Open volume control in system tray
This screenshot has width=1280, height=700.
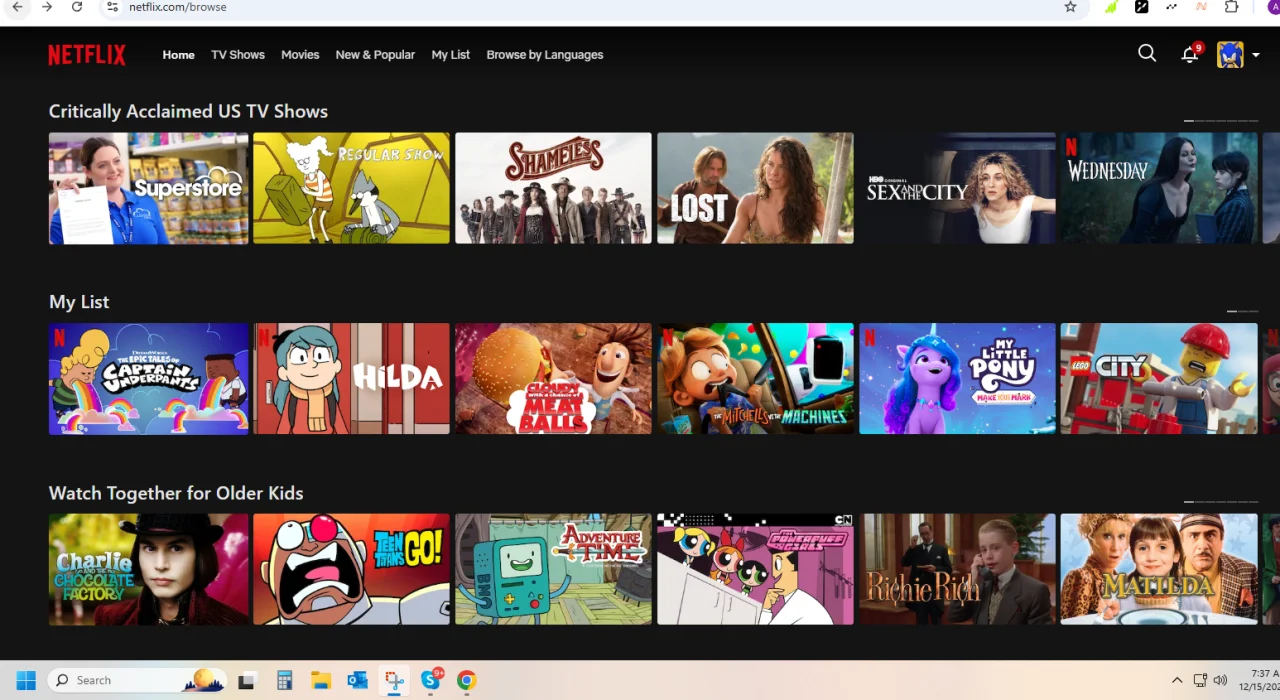pos(1220,680)
